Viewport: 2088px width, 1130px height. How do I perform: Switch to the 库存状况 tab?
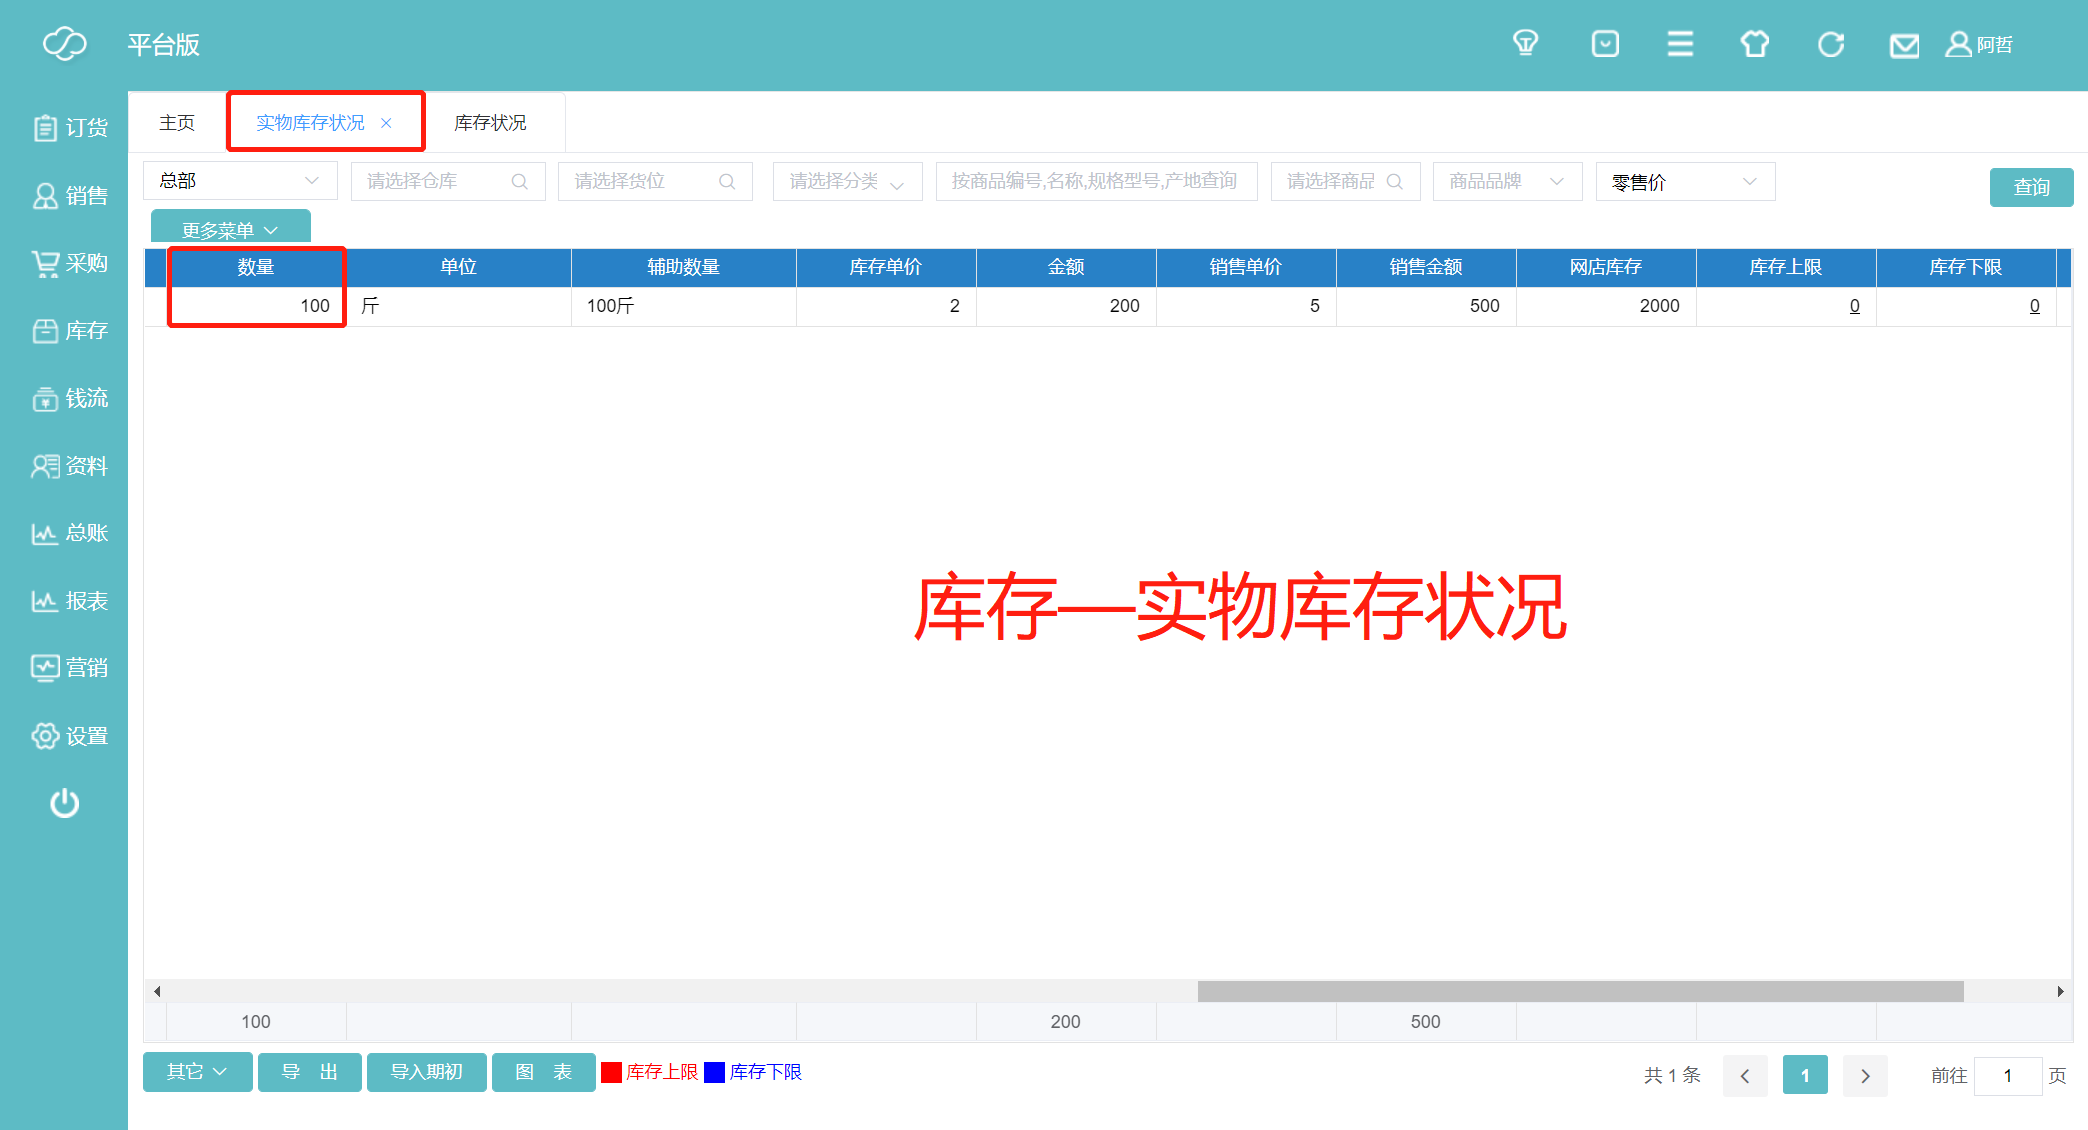(490, 123)
